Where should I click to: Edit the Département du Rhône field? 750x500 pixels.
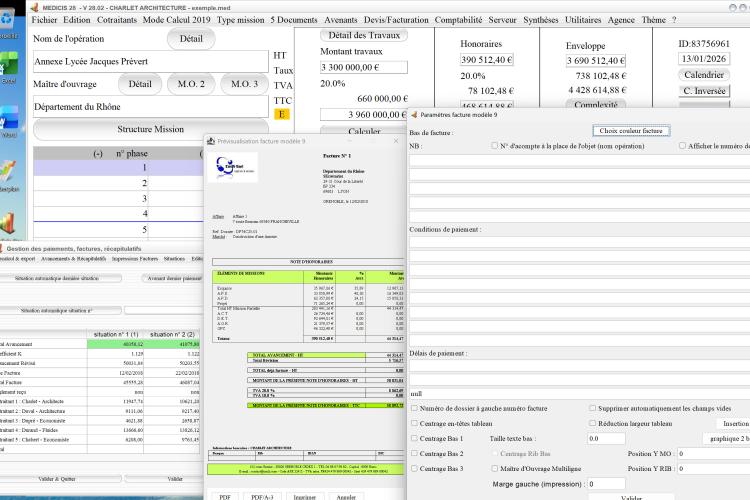(x=151, y=107)
